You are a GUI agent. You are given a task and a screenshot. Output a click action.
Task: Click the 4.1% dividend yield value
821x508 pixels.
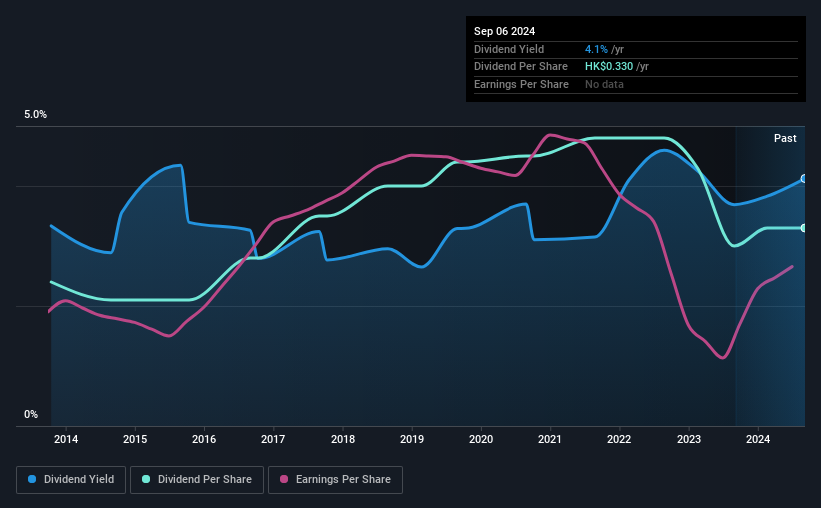coord(596,49)
